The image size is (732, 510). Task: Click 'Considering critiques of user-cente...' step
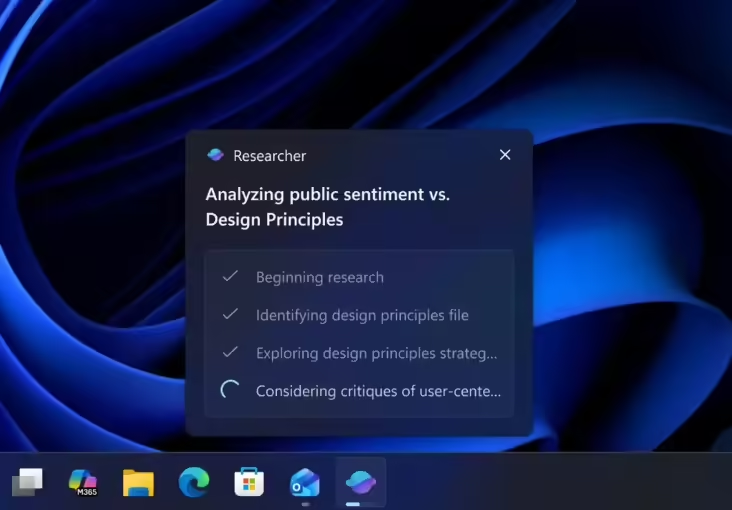(379, 391)
